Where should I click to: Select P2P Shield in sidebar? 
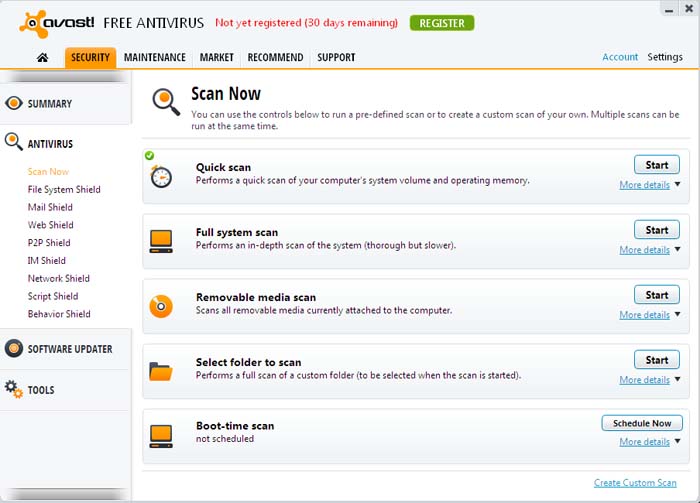click(49, 243)
